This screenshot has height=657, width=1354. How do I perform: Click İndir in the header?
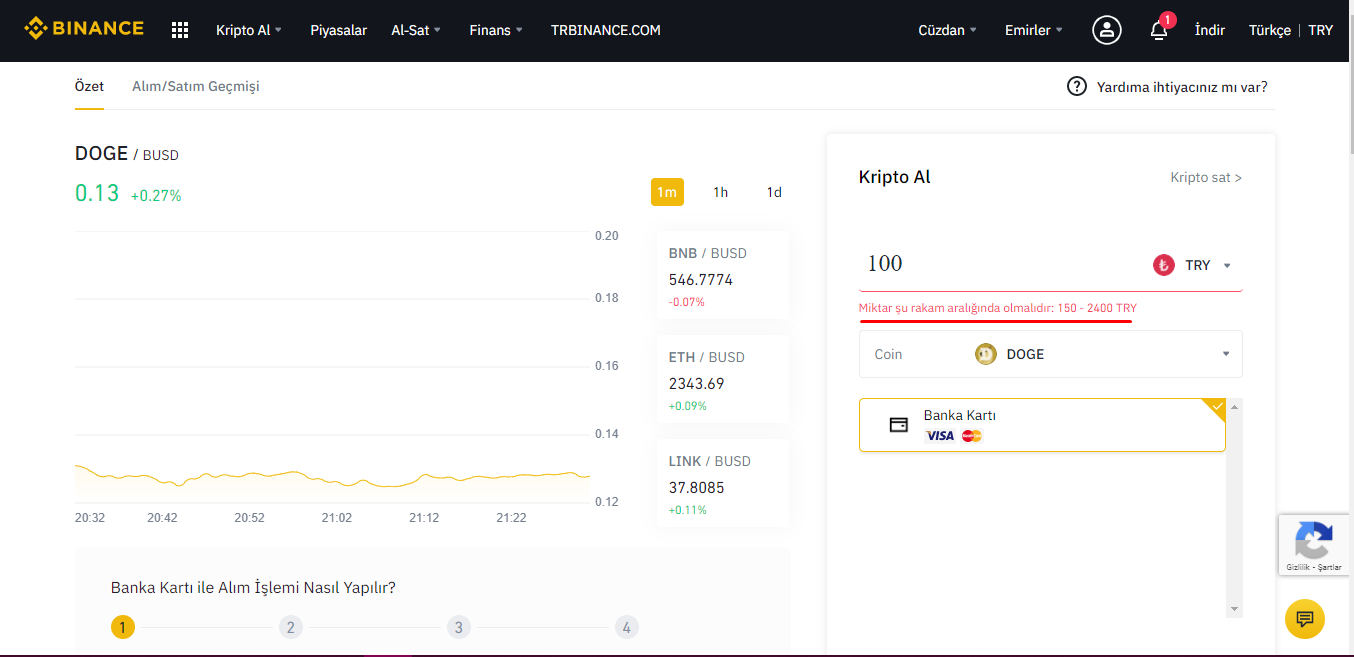(x=1209, y=30)
